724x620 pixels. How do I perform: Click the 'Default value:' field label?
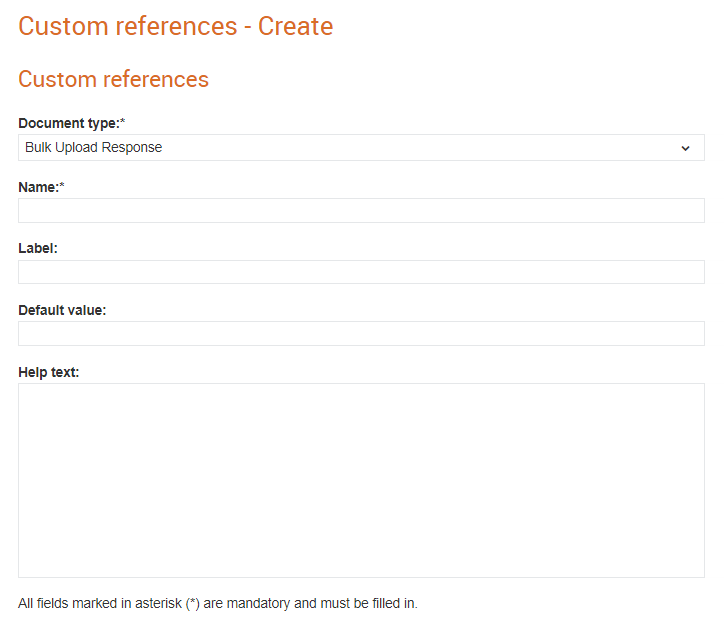coord(62,310)
